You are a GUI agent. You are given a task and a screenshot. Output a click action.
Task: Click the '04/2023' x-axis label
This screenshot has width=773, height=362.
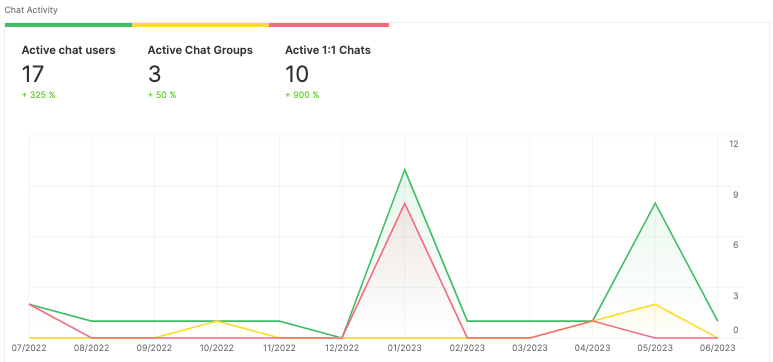point(593,348)
